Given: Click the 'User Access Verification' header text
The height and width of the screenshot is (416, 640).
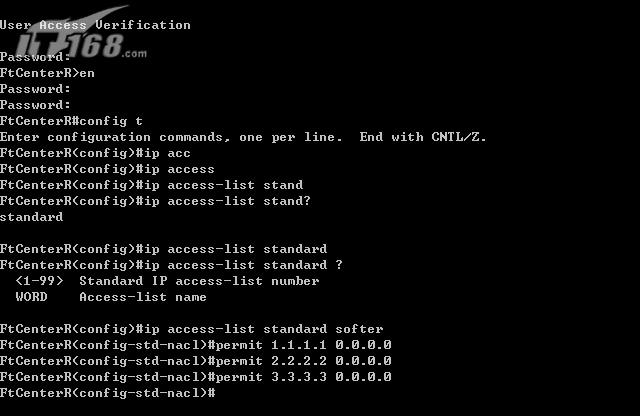Looking at the screenshot, I should [95, 25].
